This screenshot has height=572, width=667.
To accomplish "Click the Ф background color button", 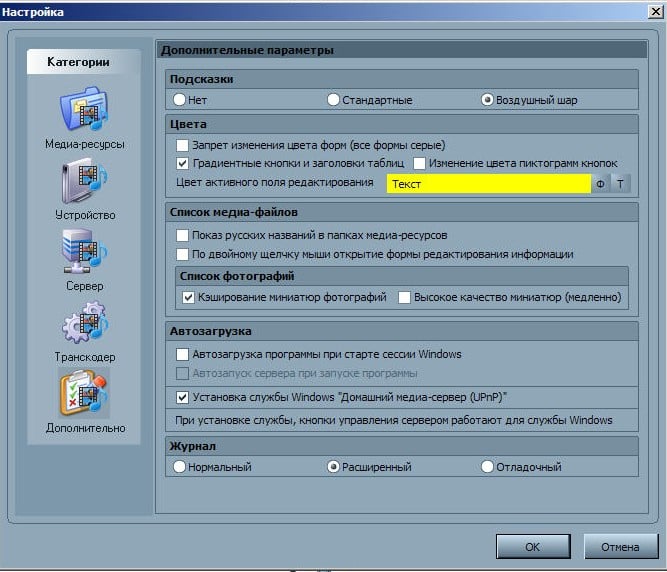I will point(600,184).
